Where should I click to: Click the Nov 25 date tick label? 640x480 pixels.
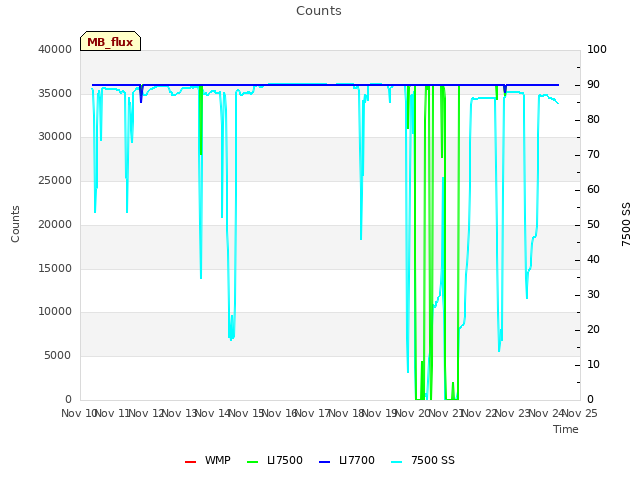click(580, 413)
